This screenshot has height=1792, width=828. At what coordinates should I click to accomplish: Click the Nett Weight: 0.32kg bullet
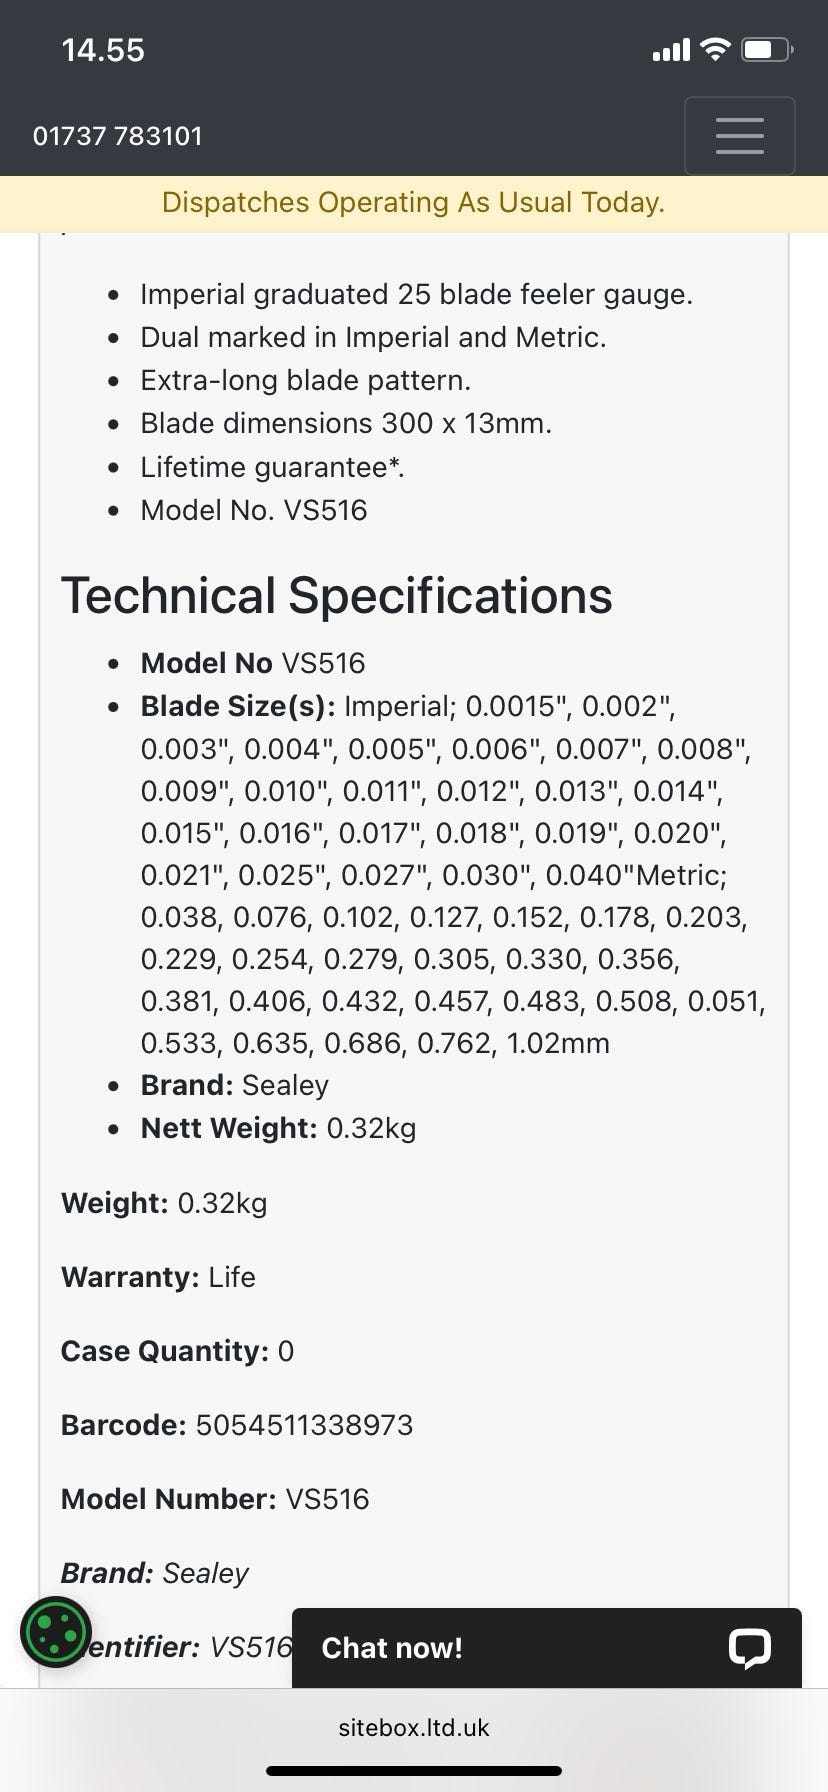(278, 1128)
